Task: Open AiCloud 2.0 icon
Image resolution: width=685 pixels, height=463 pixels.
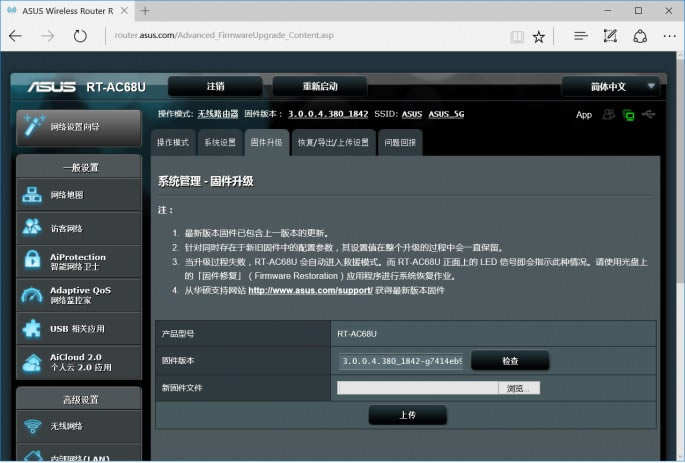Action: [32, 363]
